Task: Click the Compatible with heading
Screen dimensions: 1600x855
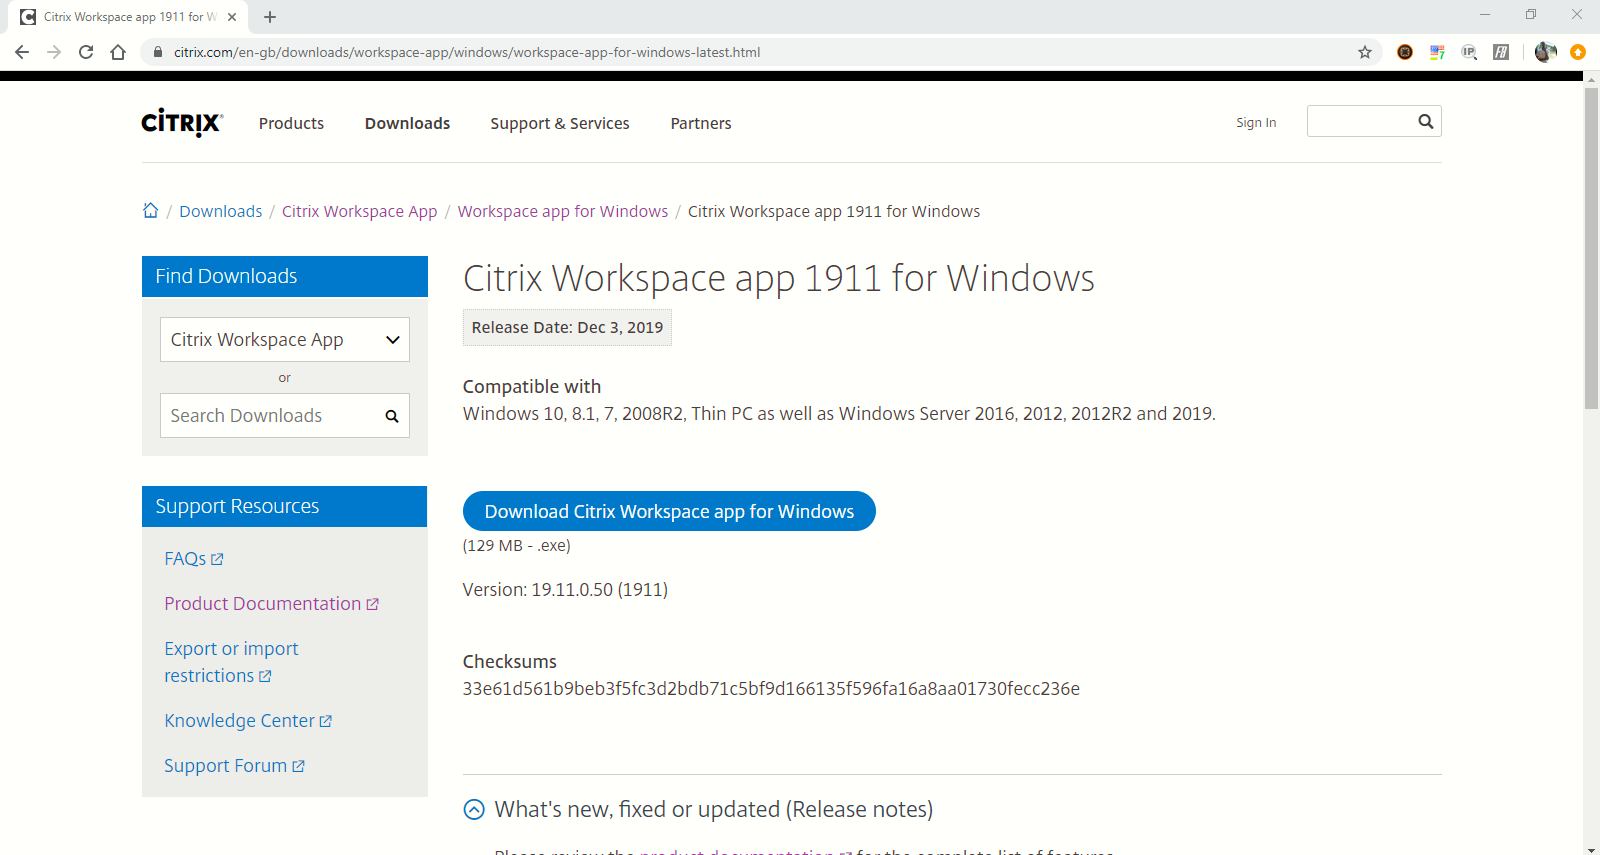Action: coord(532,387)
